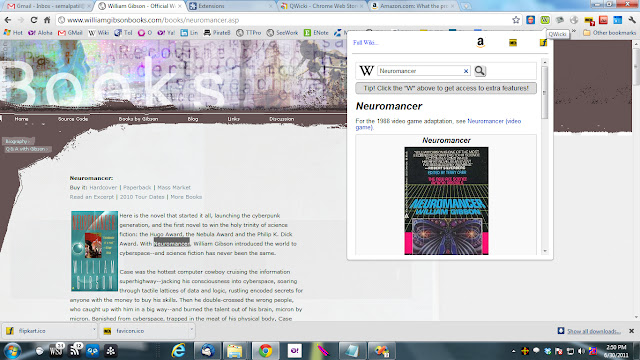The image size is (640, 360).
Task: Bookmark this page with the star icon
Action: click(x=516, y=20)
